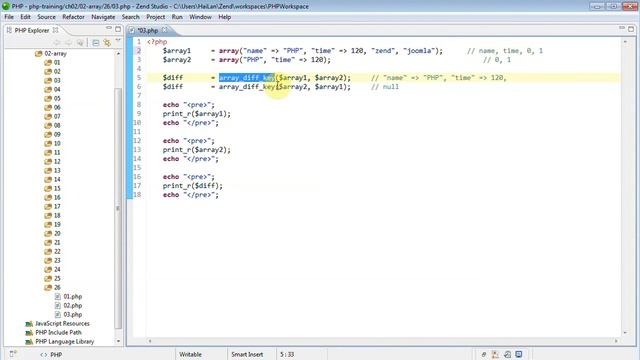This screenshot has width=640, height=360.
Task: Select folder 02 in PHP Explorer
Action: (x=57, y=71)
